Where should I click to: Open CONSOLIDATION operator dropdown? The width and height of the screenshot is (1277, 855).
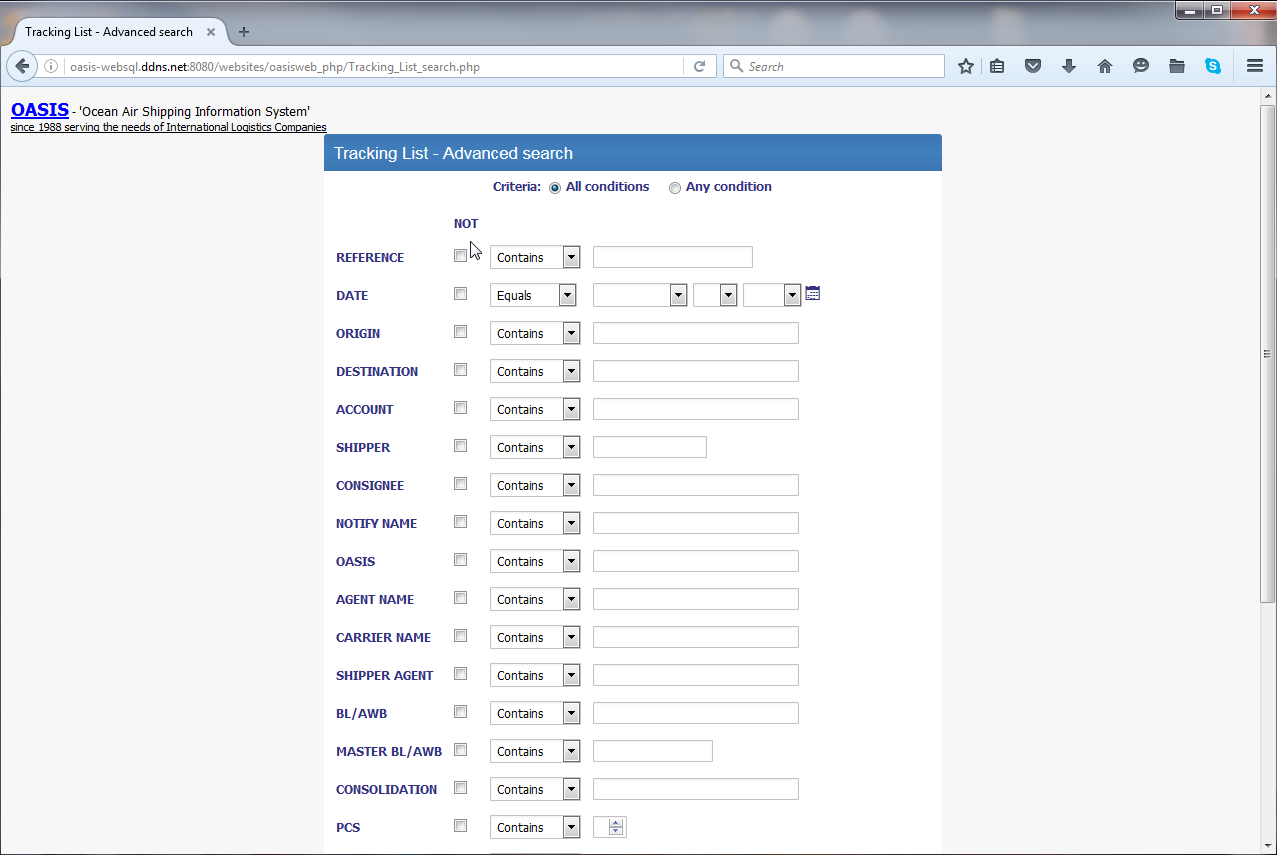pos(535,789)
